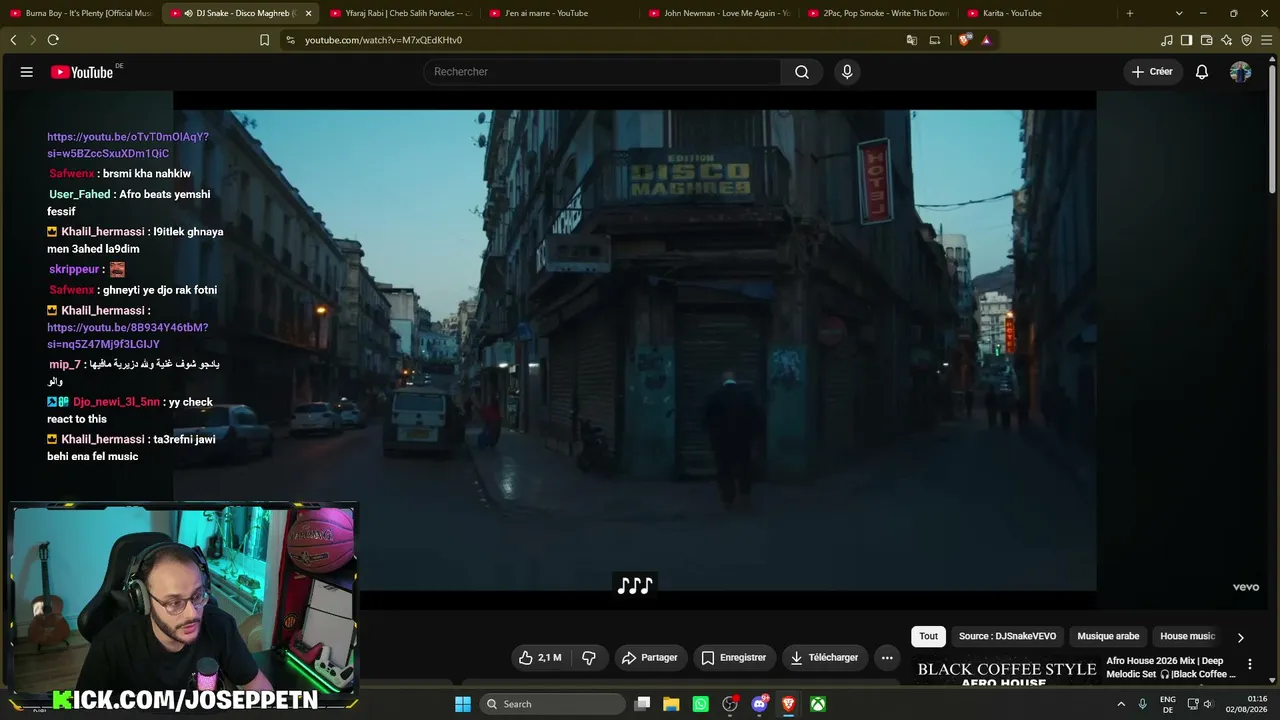Mute audio on DJ Snake tab

pyautogui.click(x=189, y=13)
